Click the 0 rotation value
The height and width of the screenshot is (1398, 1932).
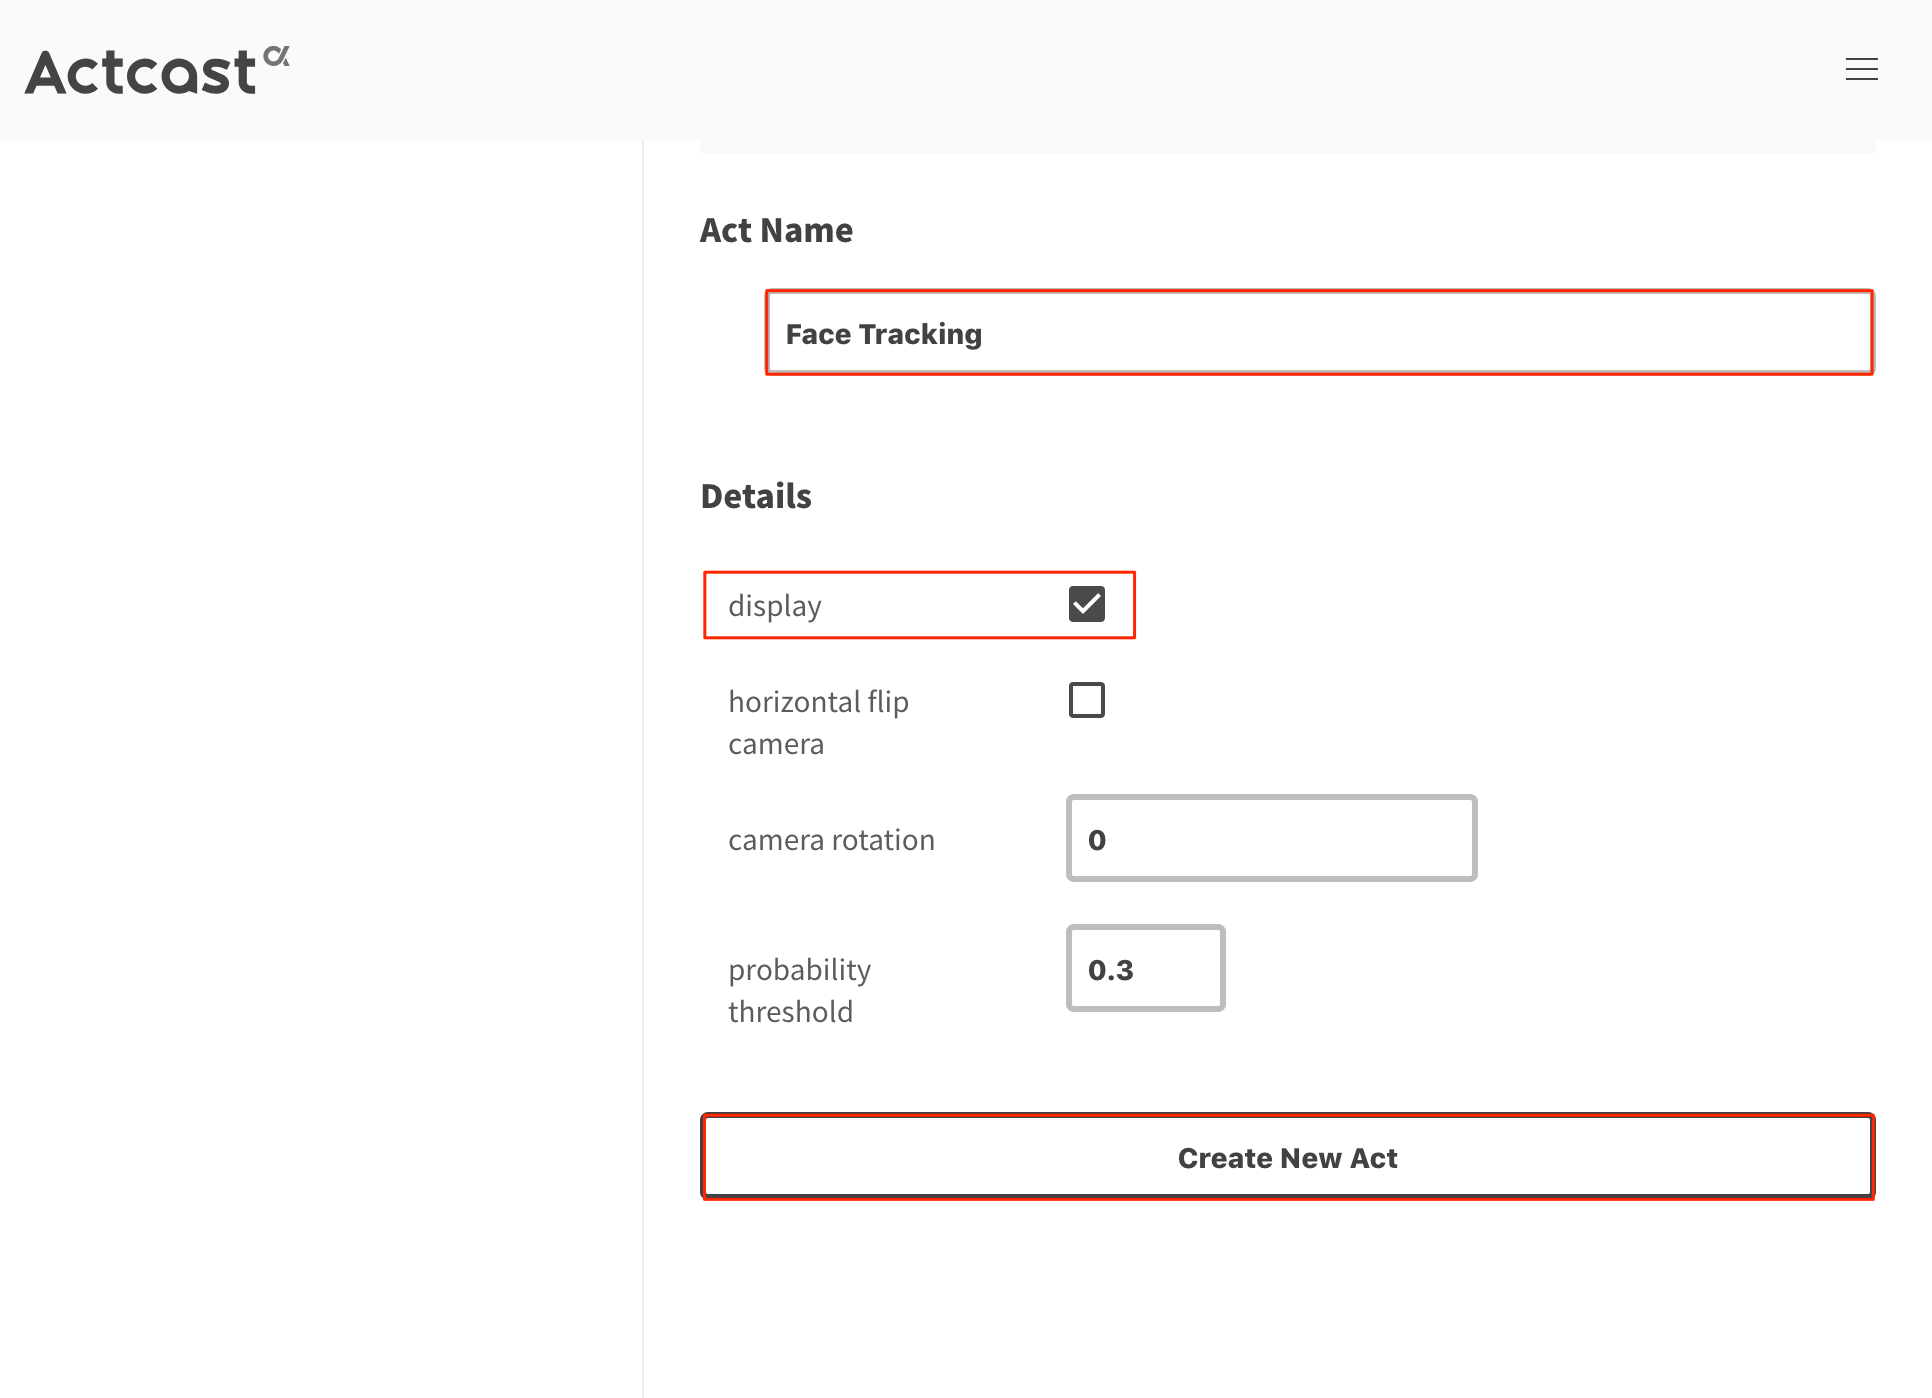pos(1097,840)
